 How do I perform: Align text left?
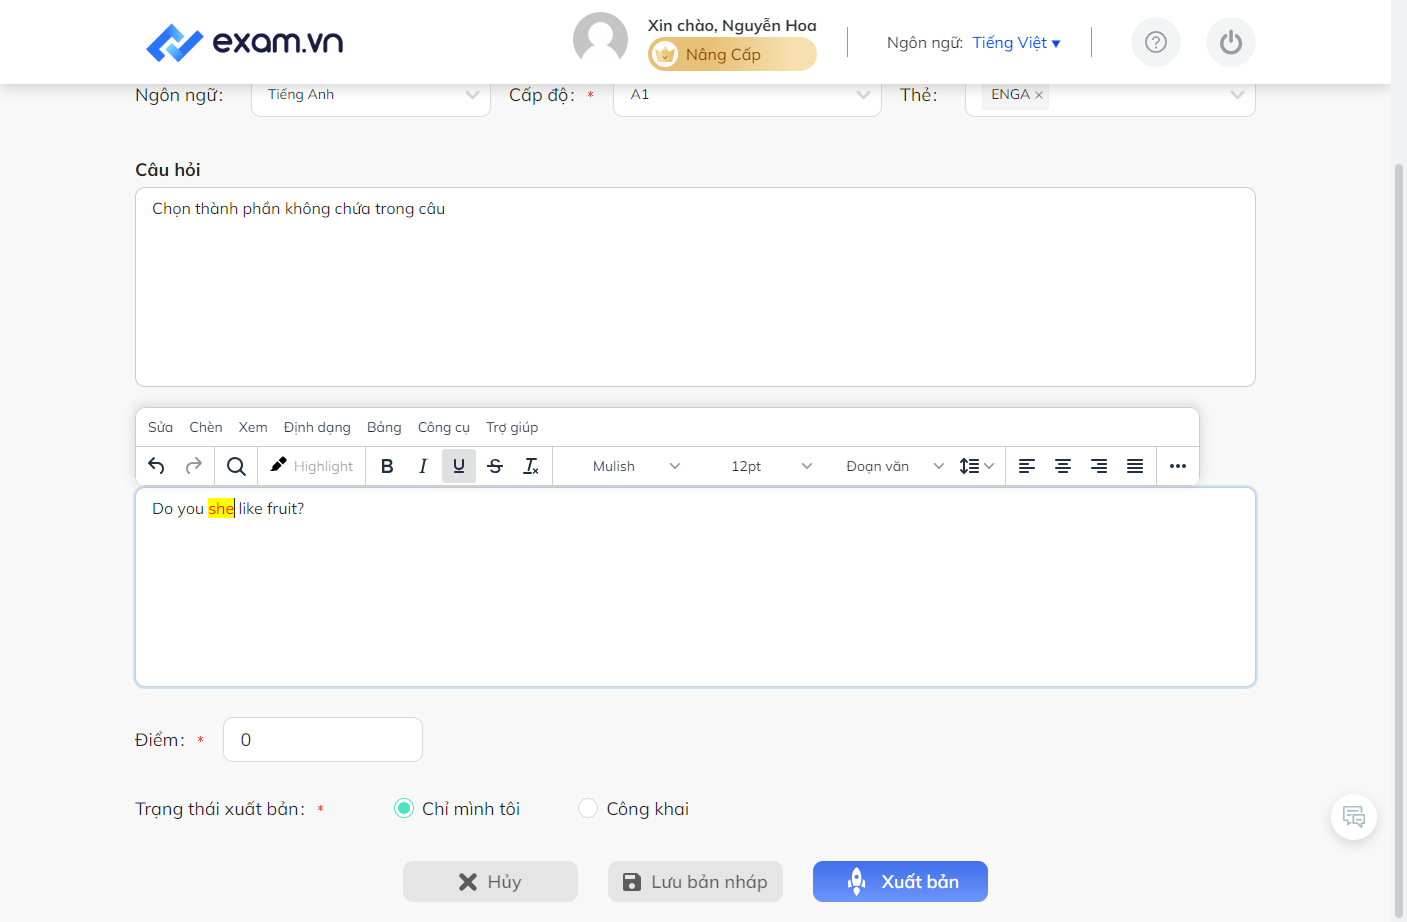click(x=1027, y=466)
